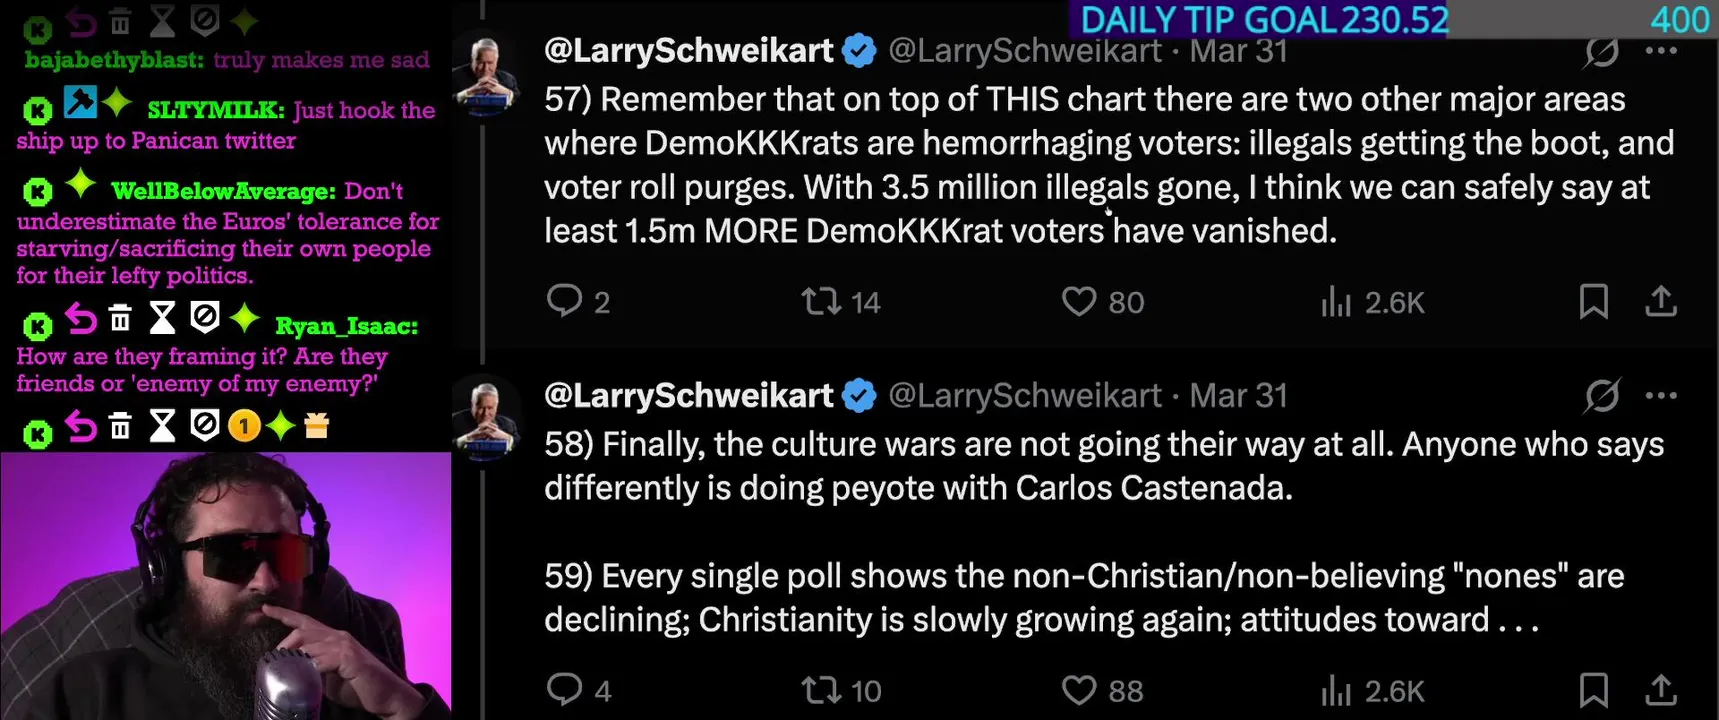1719x720 pixels.
Task: Click the Ryan_Isaac username in chat
Action: (x=346, y=326)
